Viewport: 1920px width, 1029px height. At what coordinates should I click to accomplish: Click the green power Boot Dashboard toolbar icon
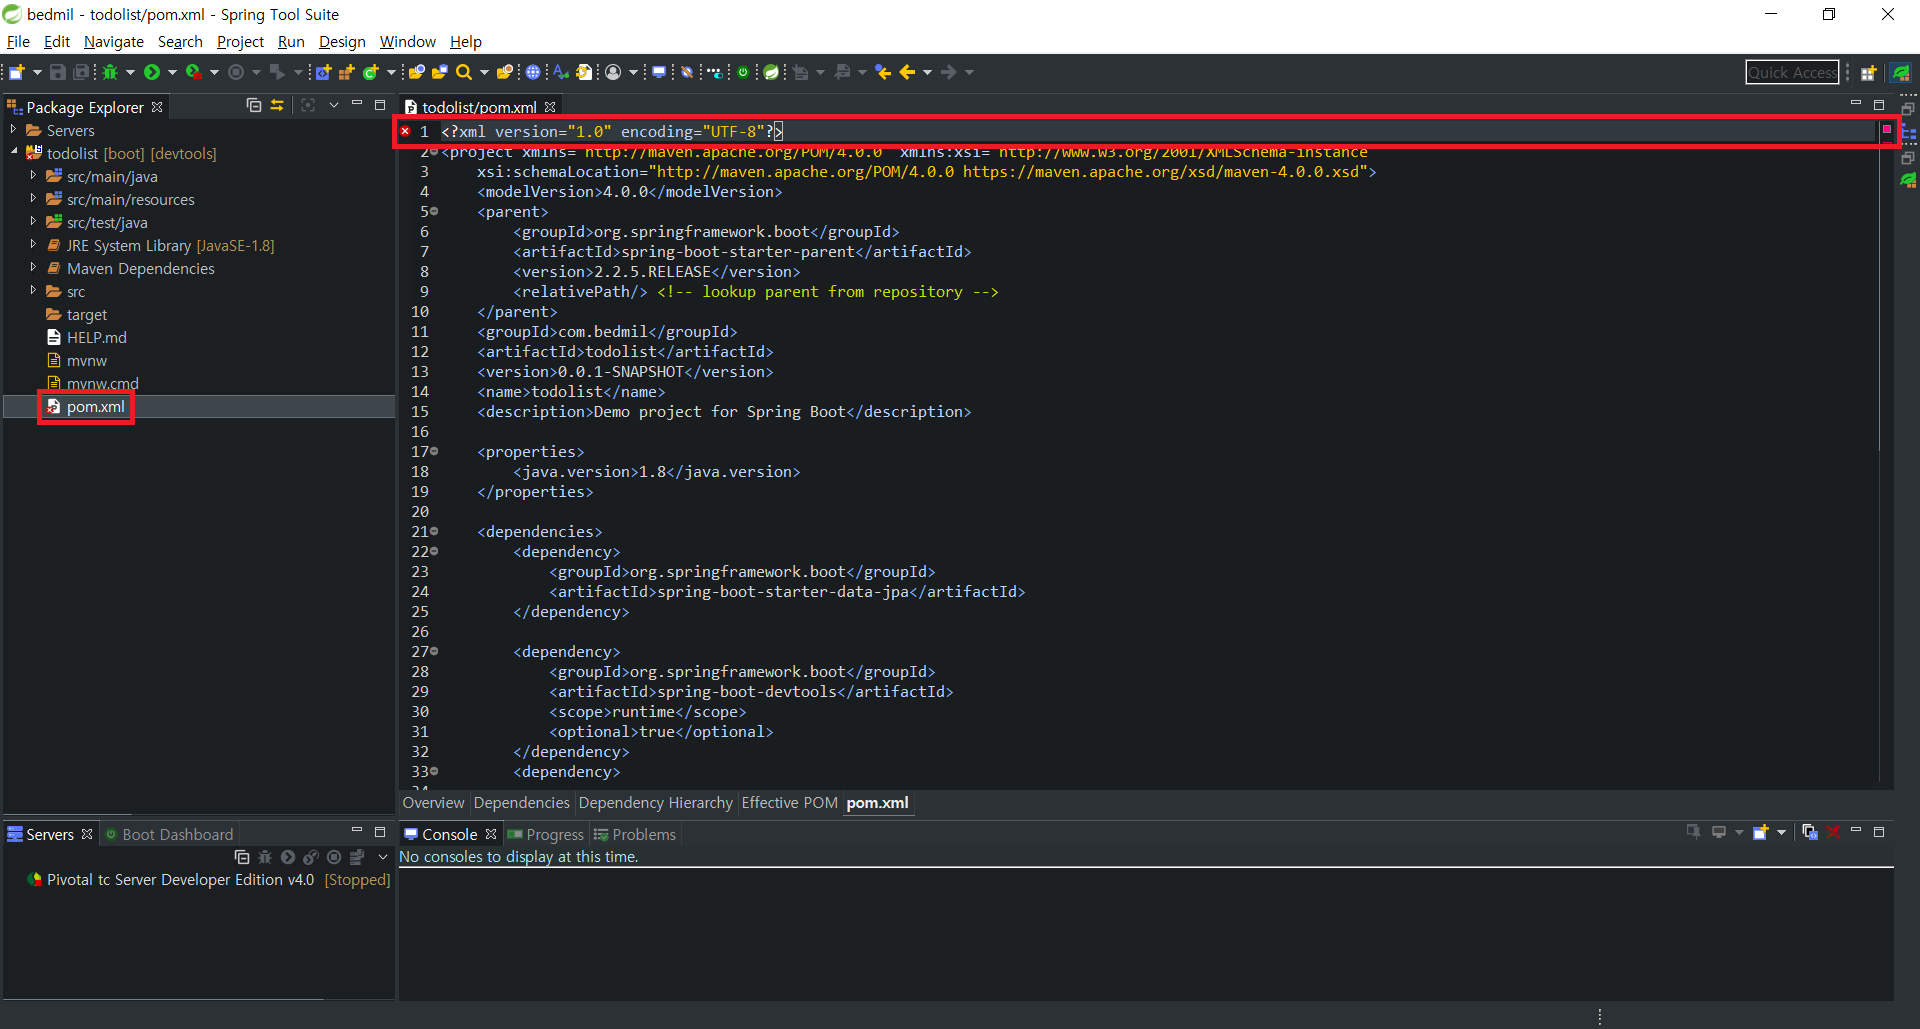(x=743, y=72)
